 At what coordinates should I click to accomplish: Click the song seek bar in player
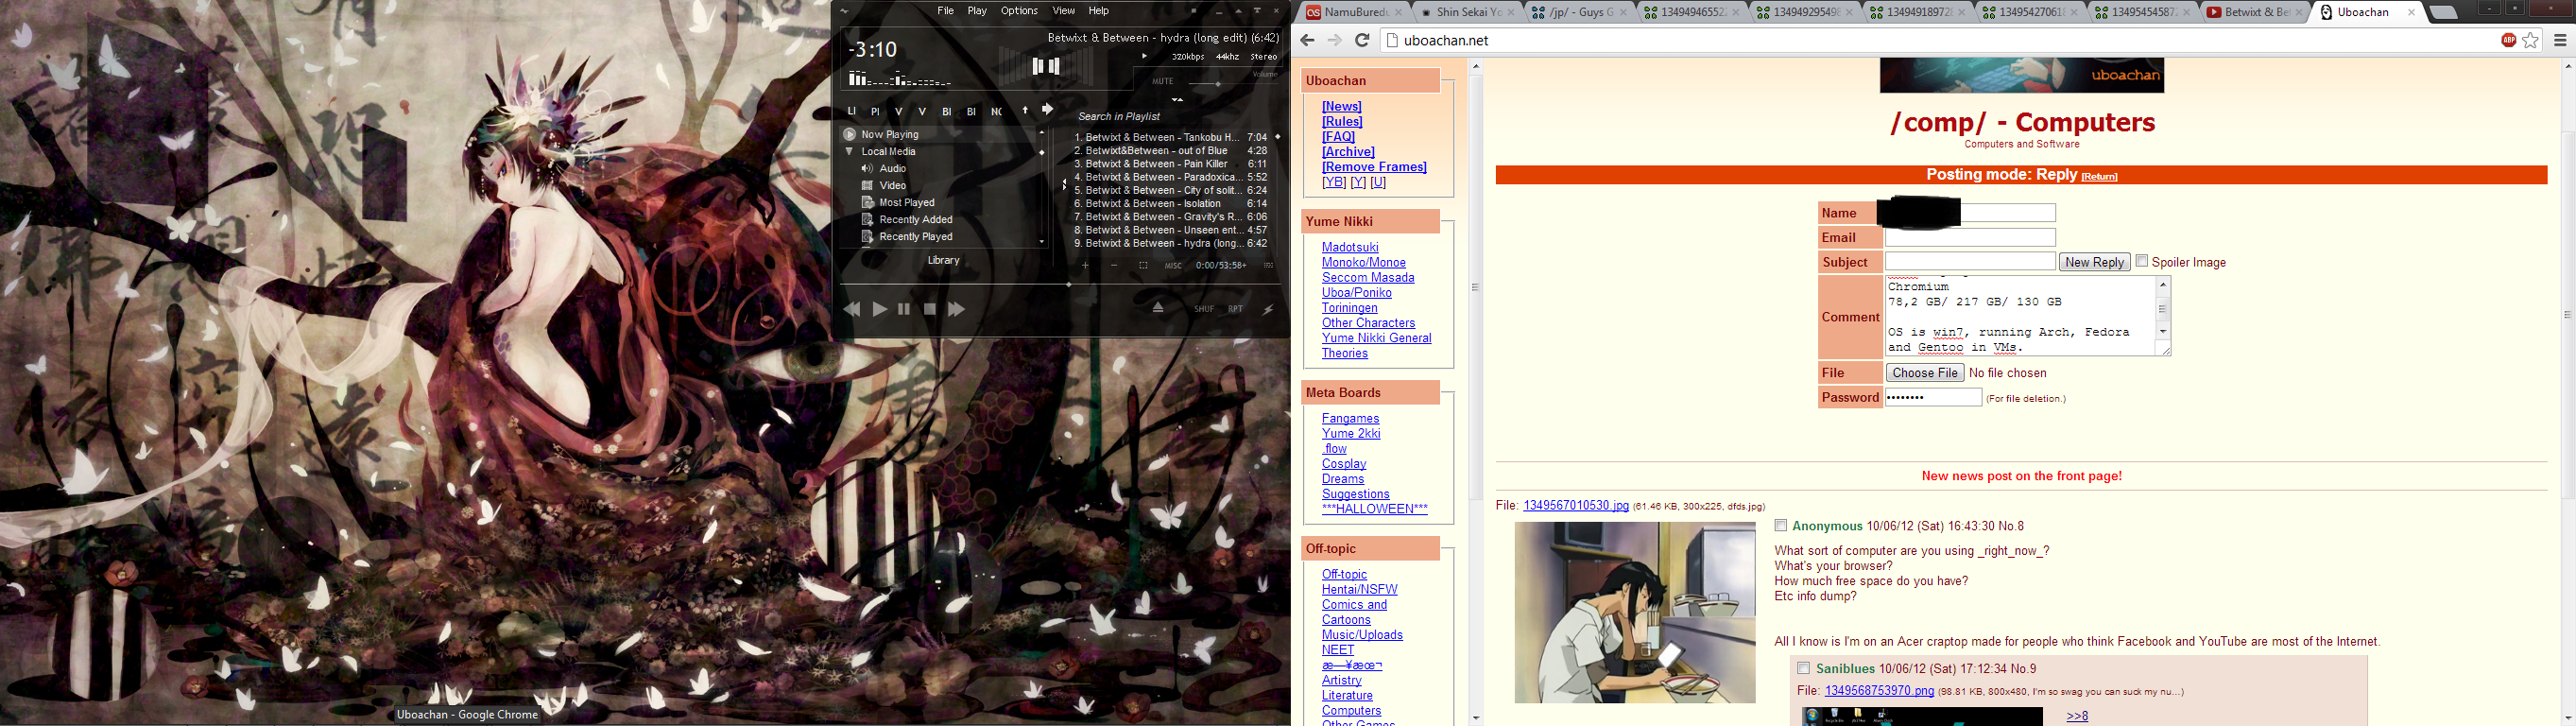[1060, 285]
